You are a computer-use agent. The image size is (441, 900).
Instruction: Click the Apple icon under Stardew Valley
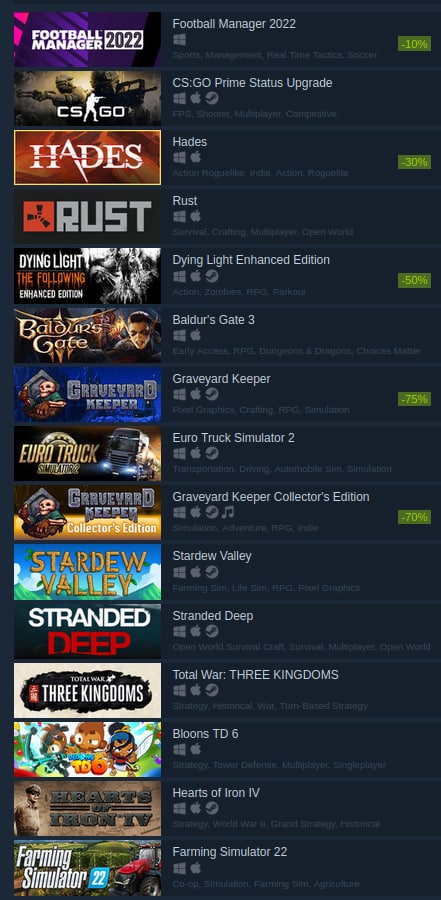coord(195,572)
